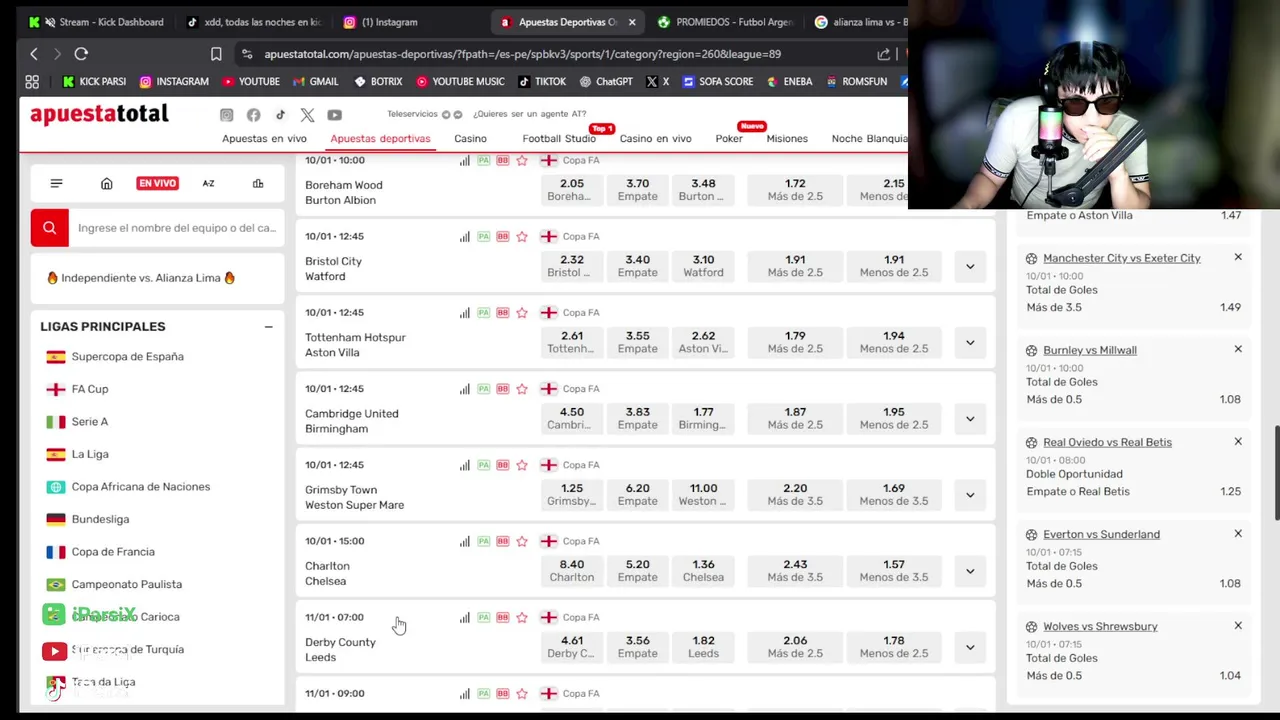This screenshot has width=1280, height=720.
Task: Select Leeds win odds 1.82
Action: click(703, 646)
